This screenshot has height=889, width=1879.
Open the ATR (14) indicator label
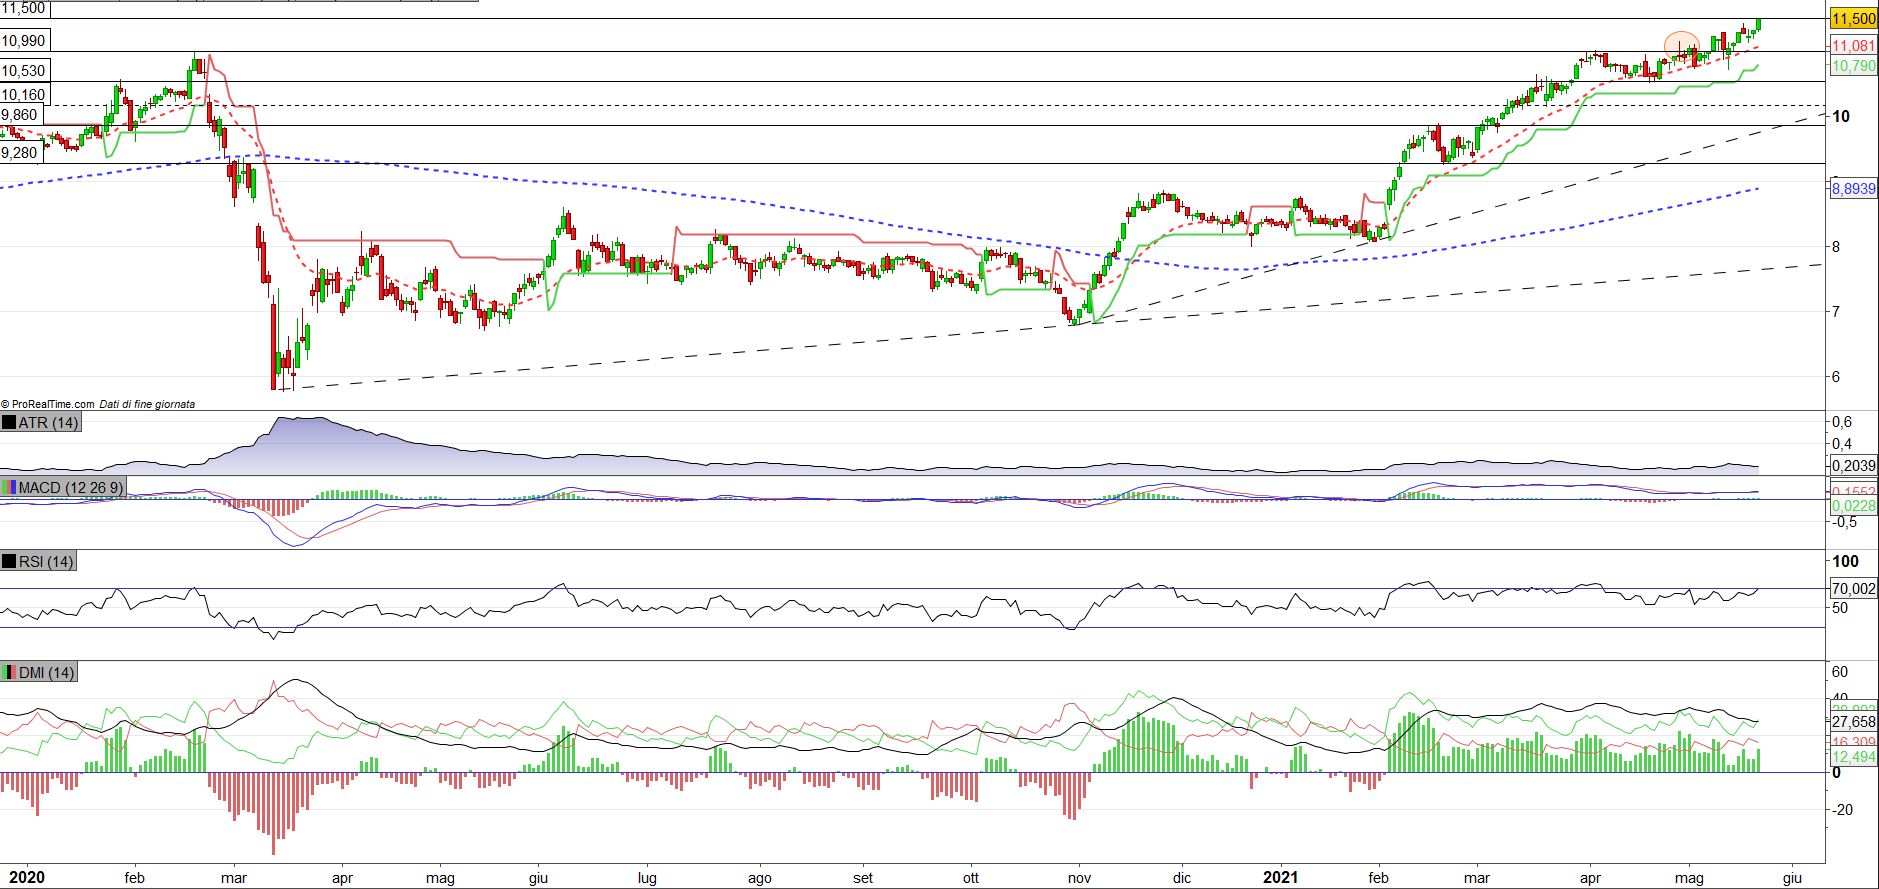[x=48, y=423]
